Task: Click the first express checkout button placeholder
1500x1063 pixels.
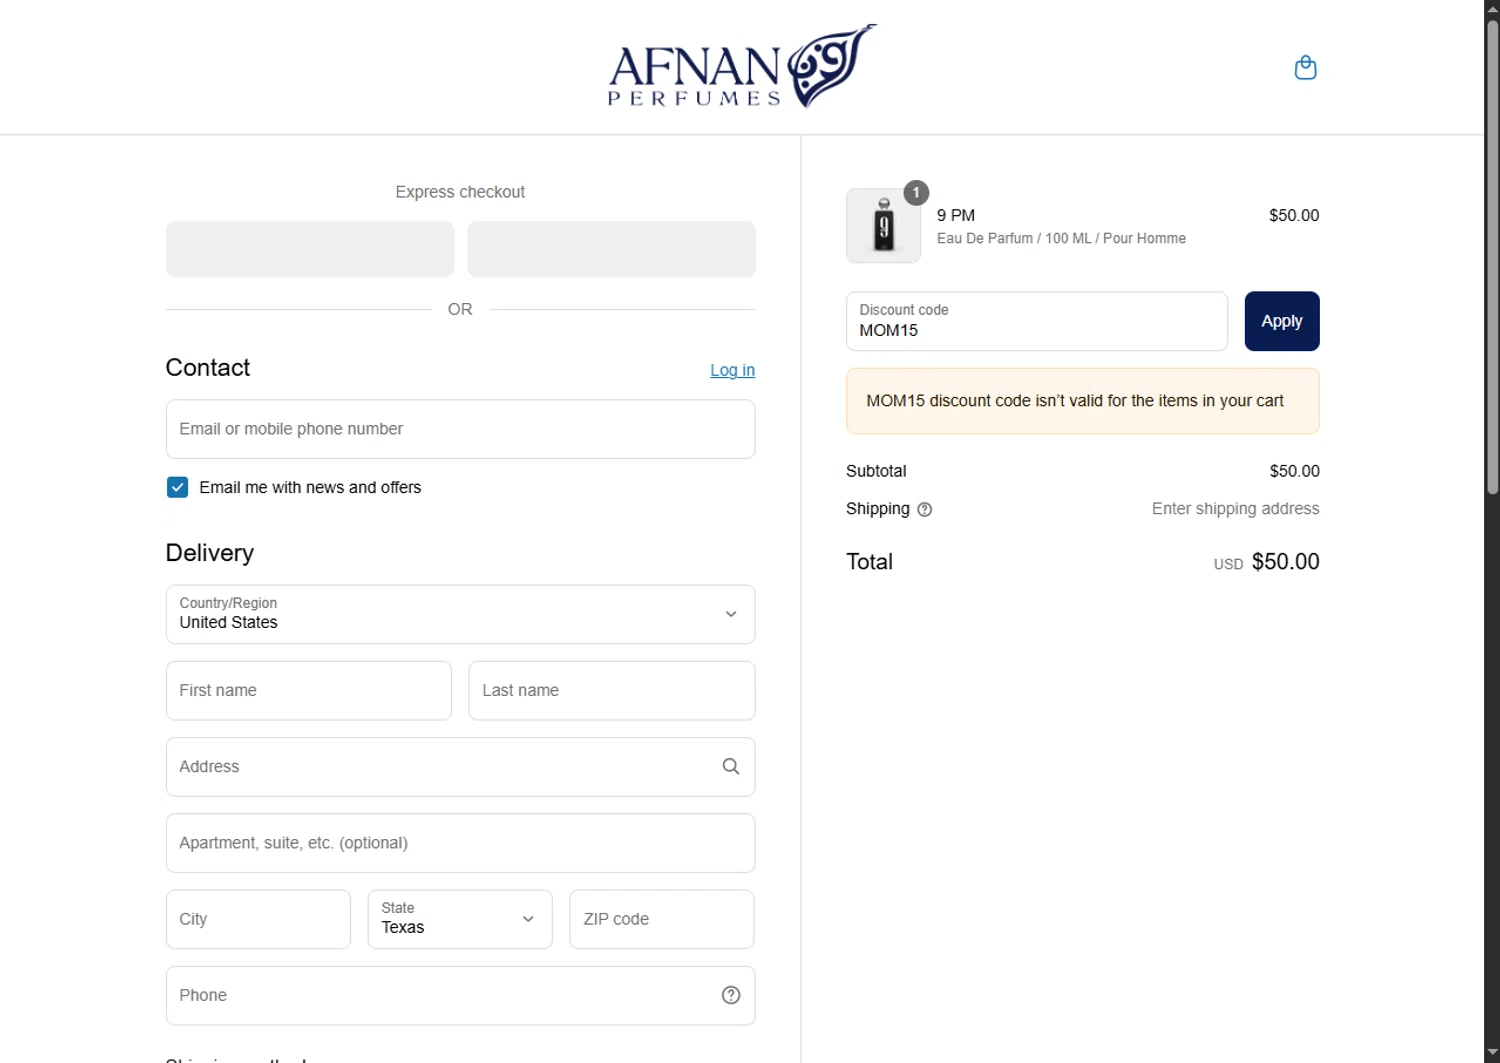Action: [x=310, y=249]
